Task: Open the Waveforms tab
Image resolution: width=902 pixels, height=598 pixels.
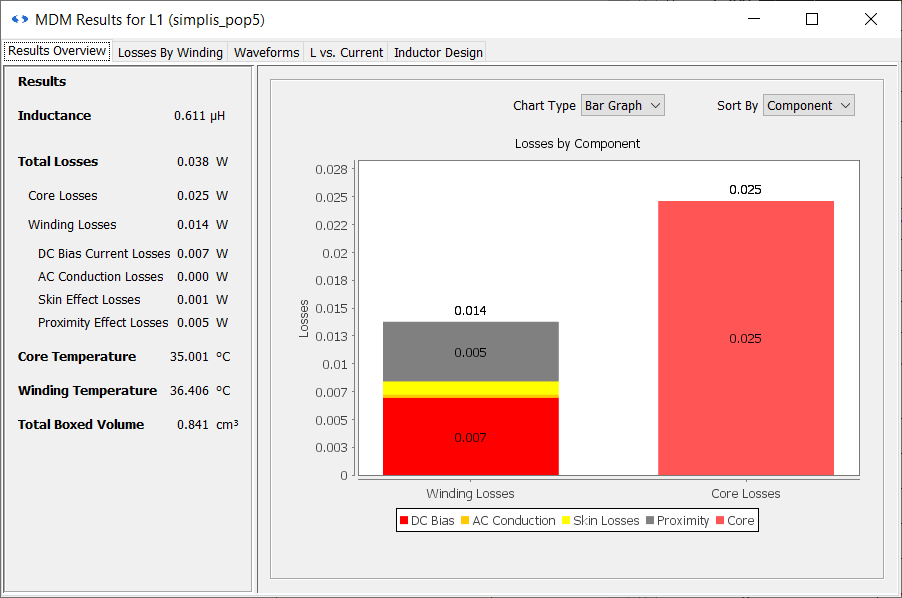Action: 266,52
